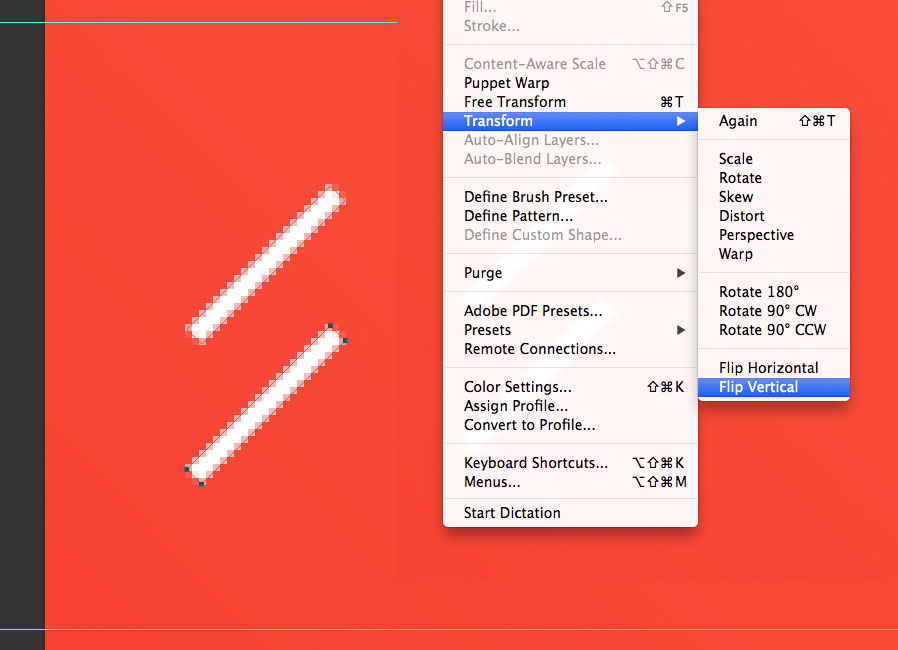898x650 pixels.
Task: Enter Warp transform mode
Action: [x=735, y=253]
